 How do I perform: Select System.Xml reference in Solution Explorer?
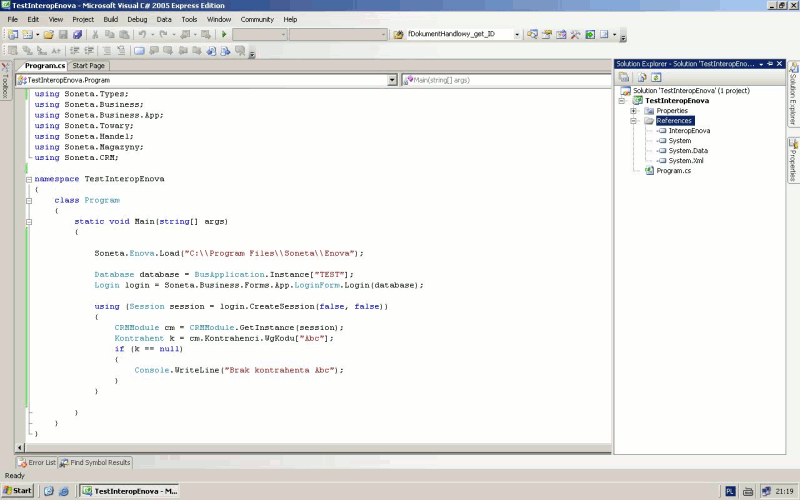(x=686, y=161)
